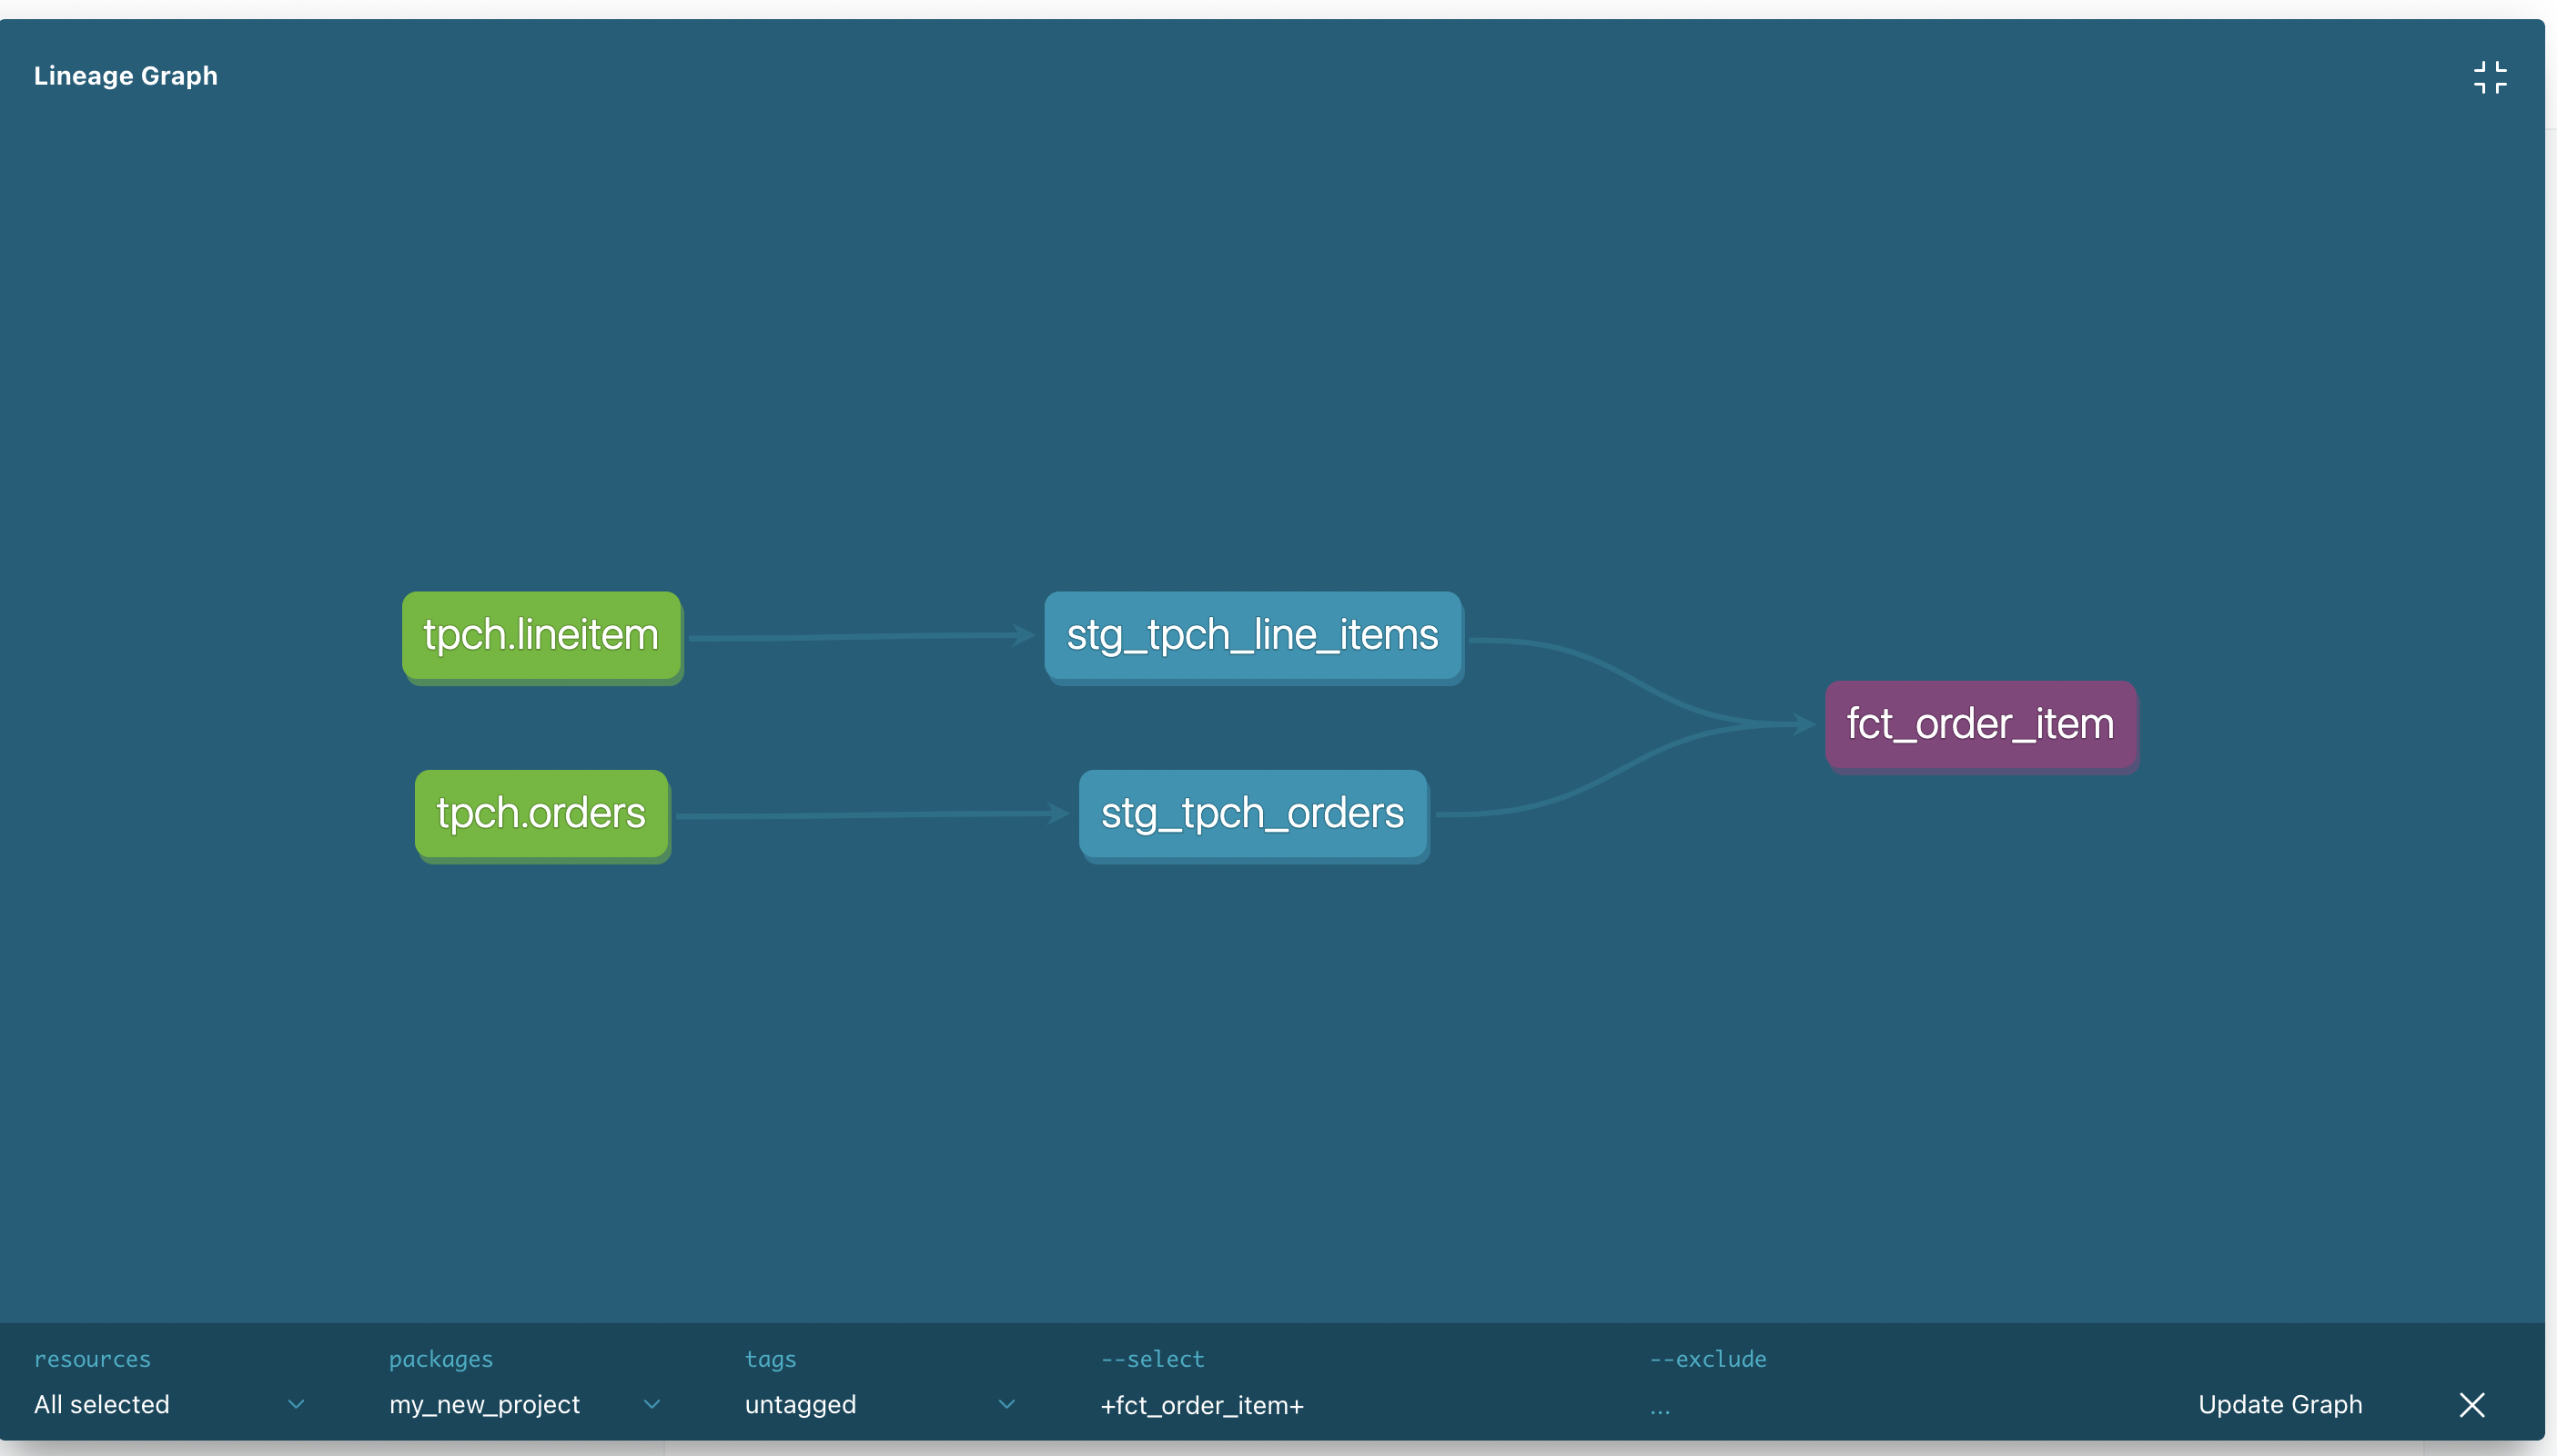Click the exit fullscreen icon
The height and width of the screenshot is (1456, 2557).
point(2491,77)
